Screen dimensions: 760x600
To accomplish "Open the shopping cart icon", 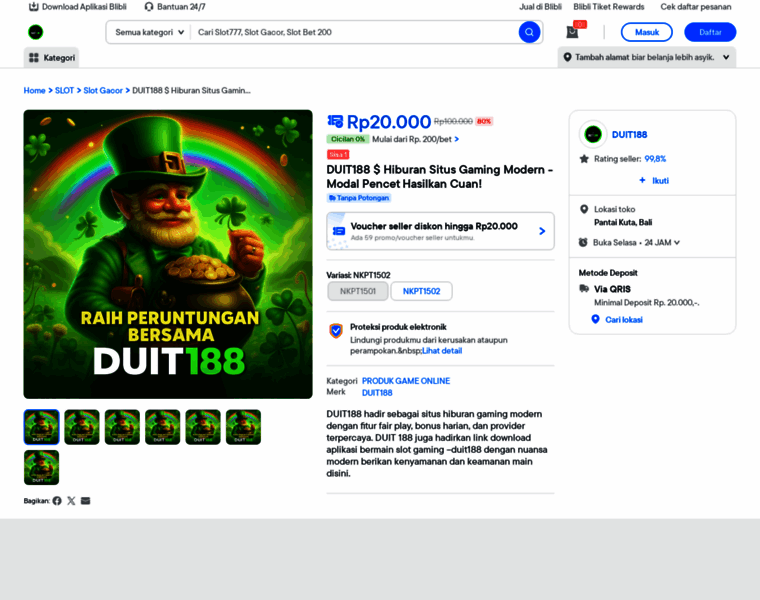I will (572, 32).
